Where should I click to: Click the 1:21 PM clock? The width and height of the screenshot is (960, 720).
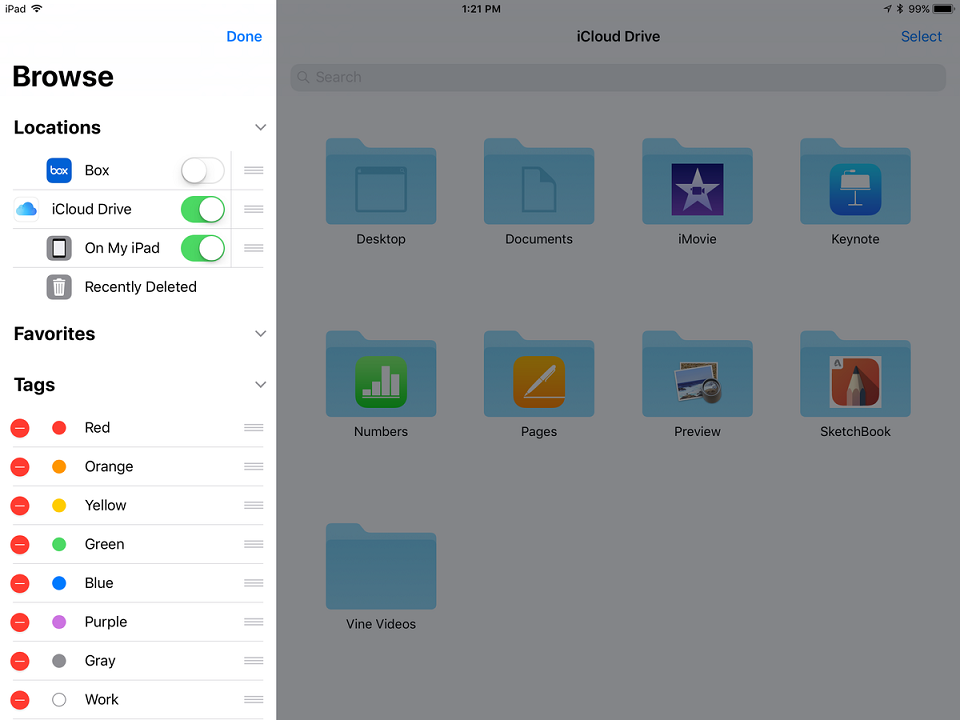click(481, 9)
